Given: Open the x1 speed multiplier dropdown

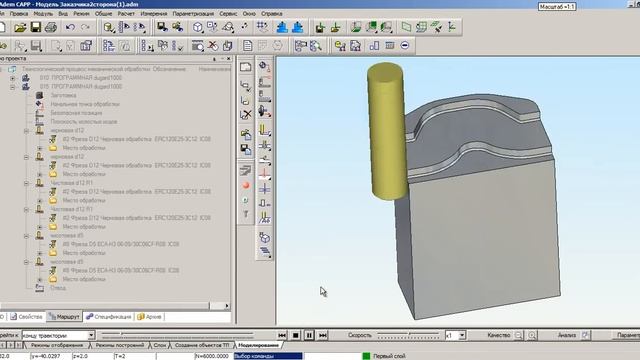Looking at the screenshot, I should (462, 336).
